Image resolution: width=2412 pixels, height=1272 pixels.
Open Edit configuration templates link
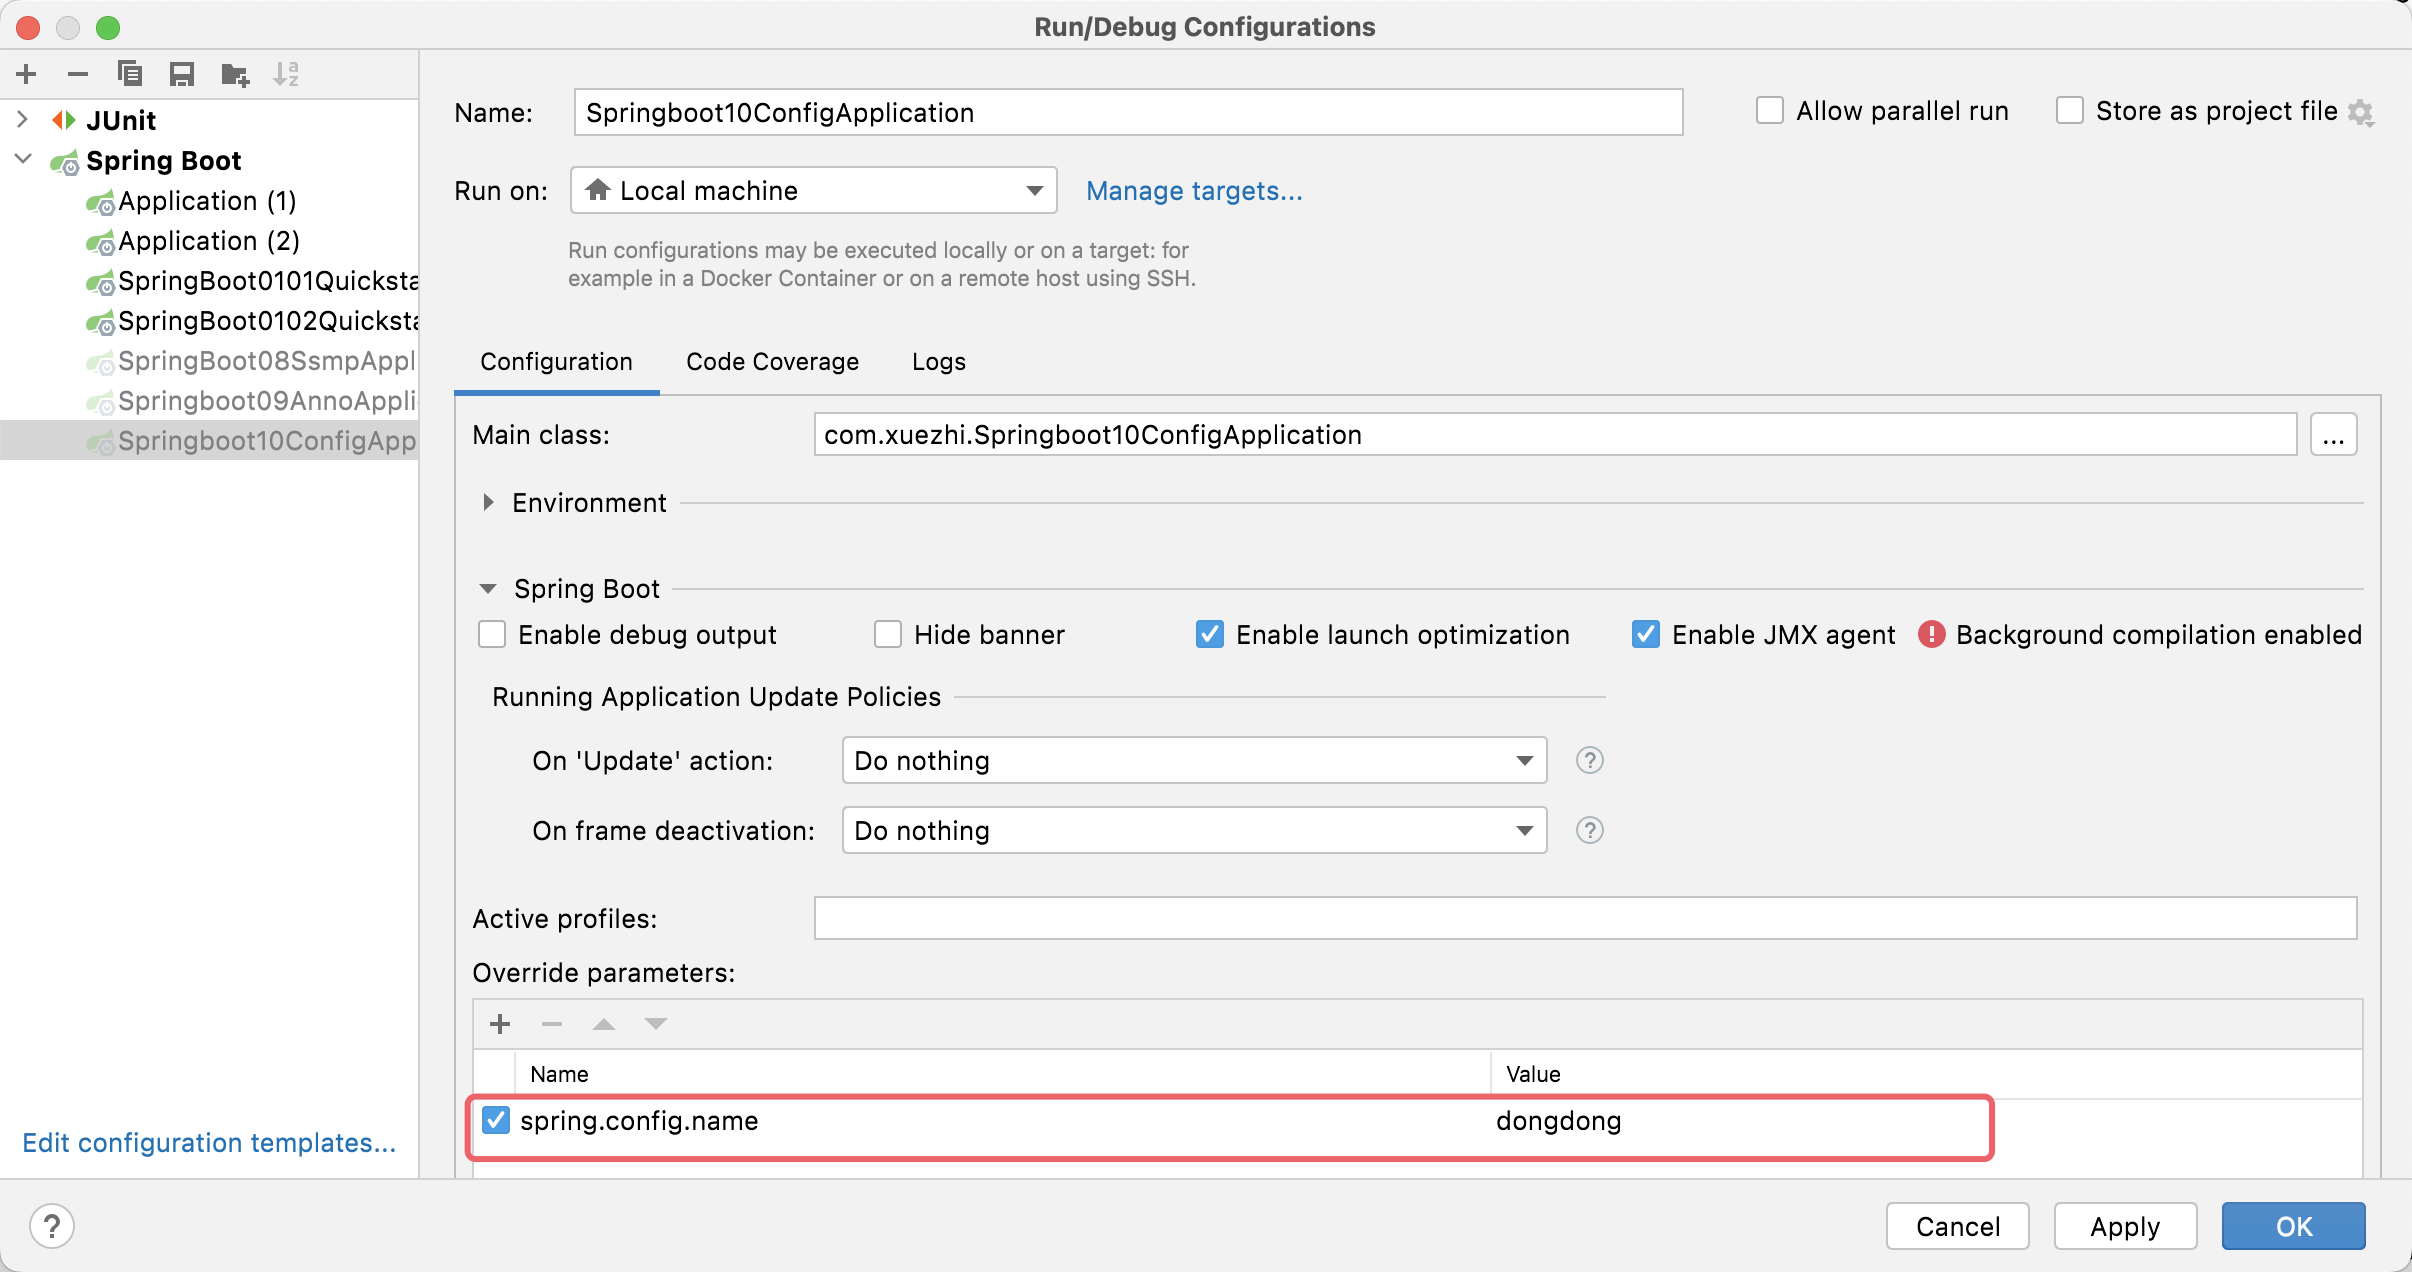click(x=209, y=1142)
